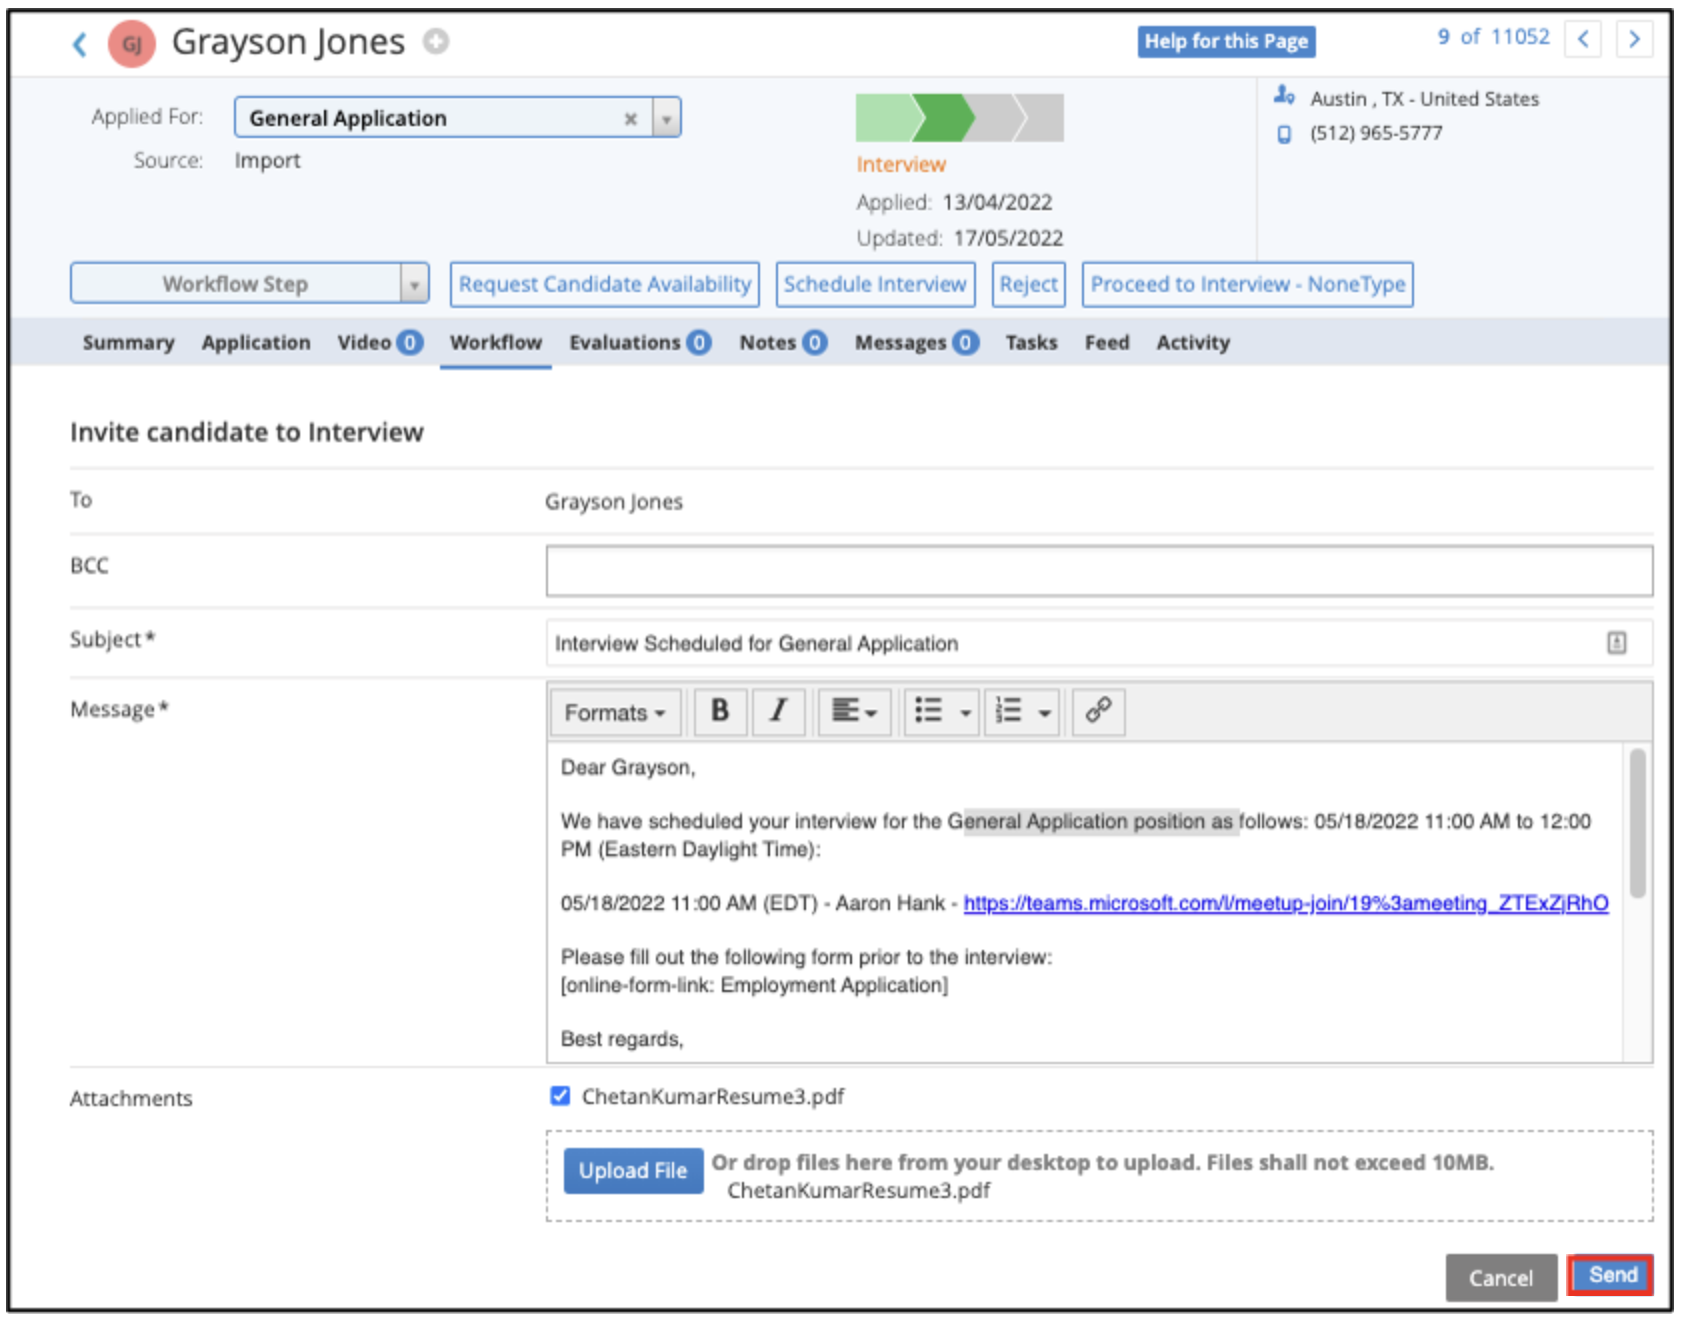Click the template icon in Subject field
Screen dimensions: 1682x1322
(1616, 643)
